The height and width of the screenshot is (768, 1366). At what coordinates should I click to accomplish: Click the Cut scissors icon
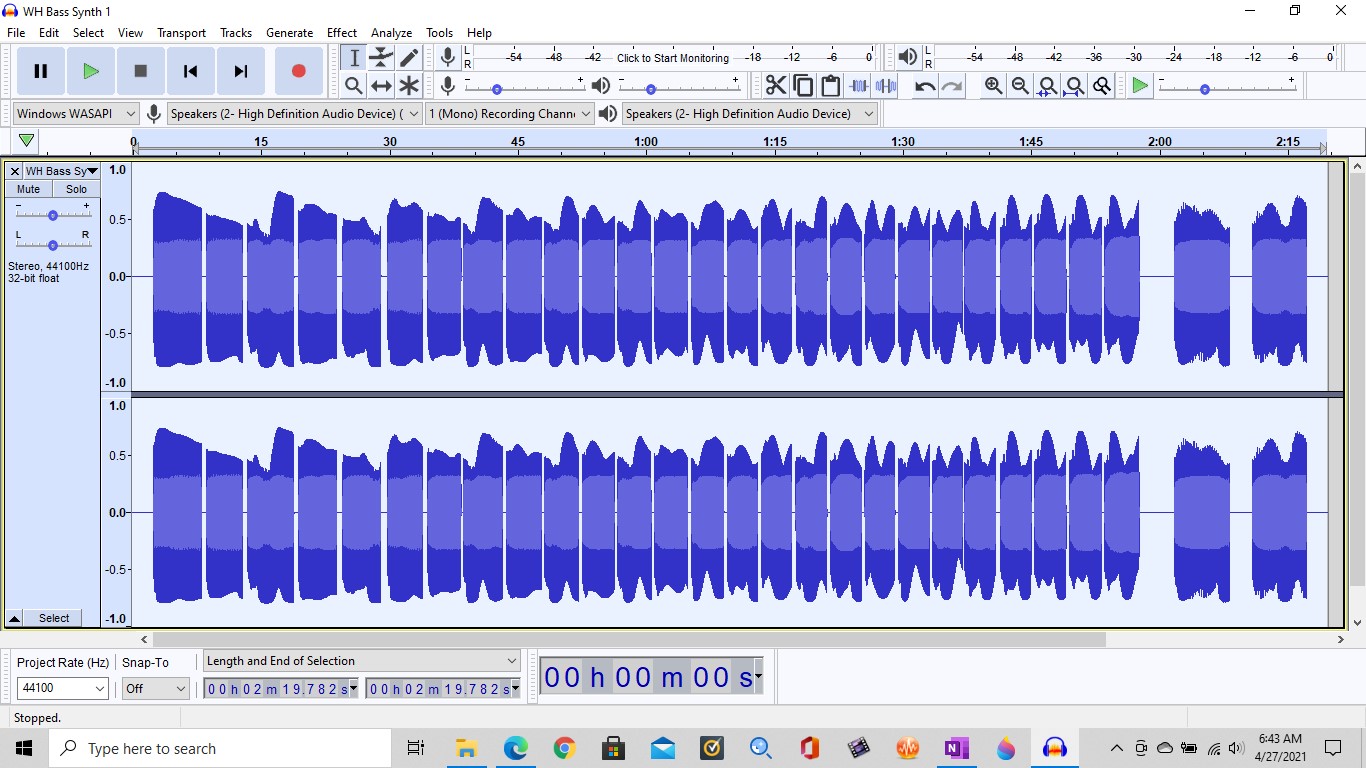776,86
